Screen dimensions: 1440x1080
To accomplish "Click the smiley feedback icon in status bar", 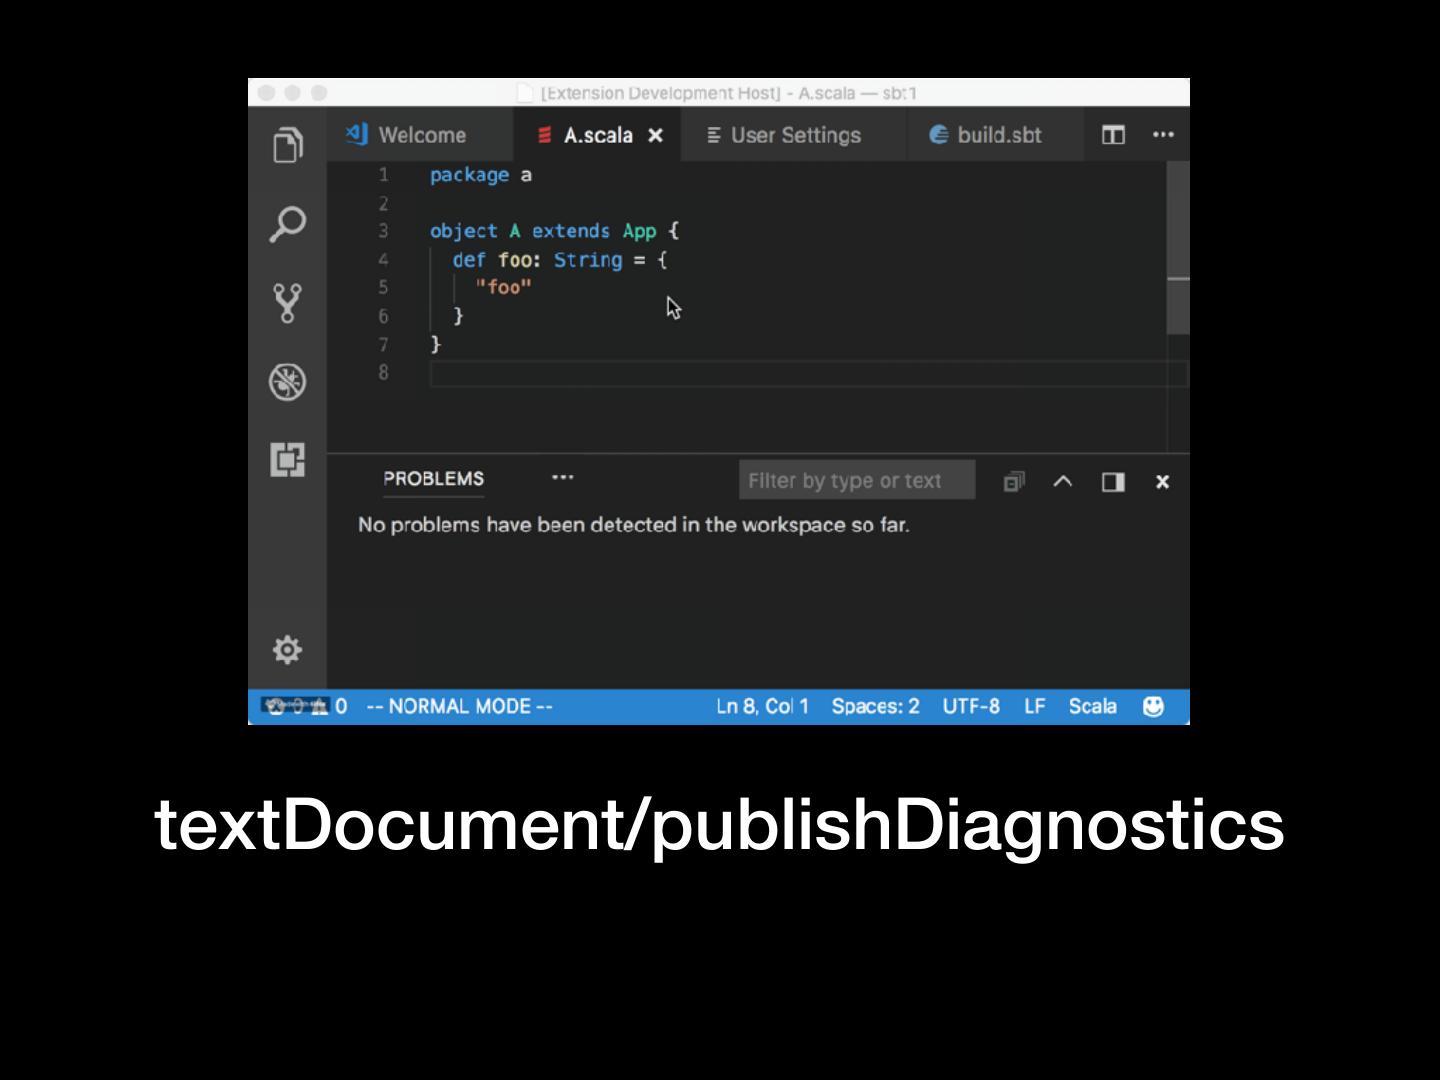I will 1153,706.
